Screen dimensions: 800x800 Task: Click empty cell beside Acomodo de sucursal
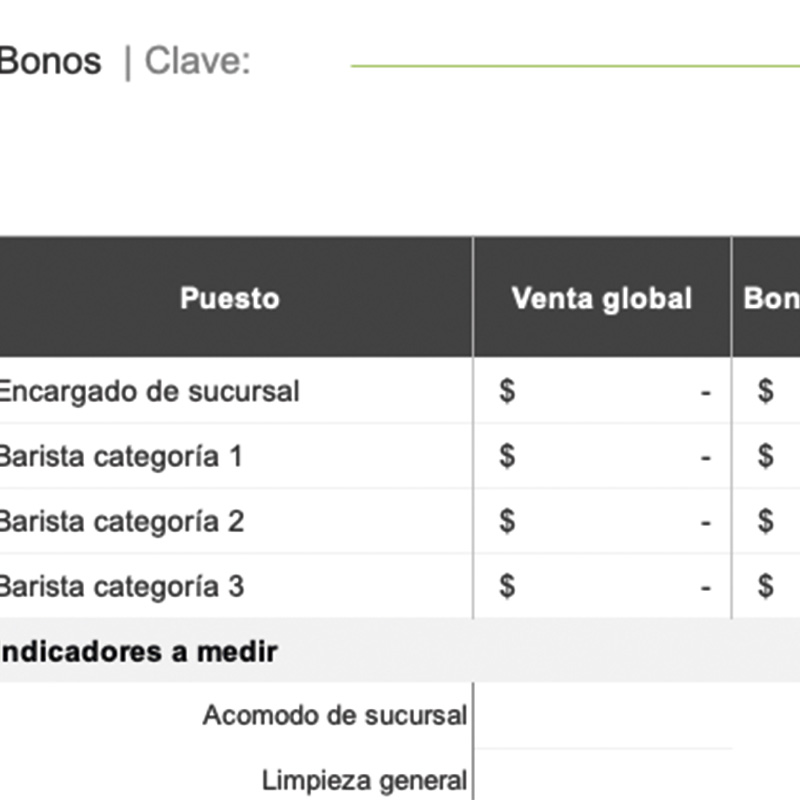click(x=602, y=716)
